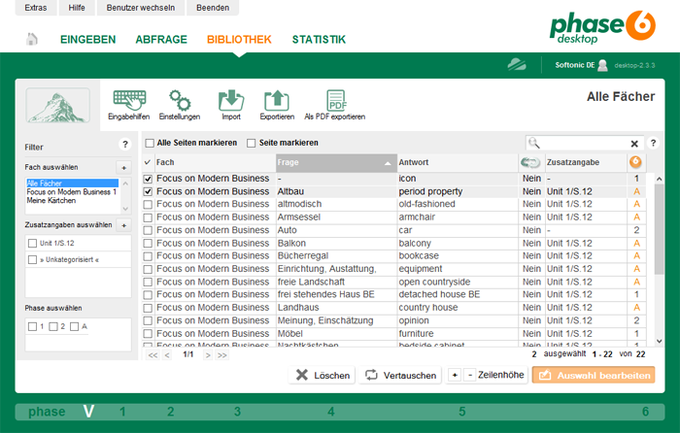This screenshot has height=433, width=680.
Task: Check phase 2 filter checkbox
Action: point(53,326)
